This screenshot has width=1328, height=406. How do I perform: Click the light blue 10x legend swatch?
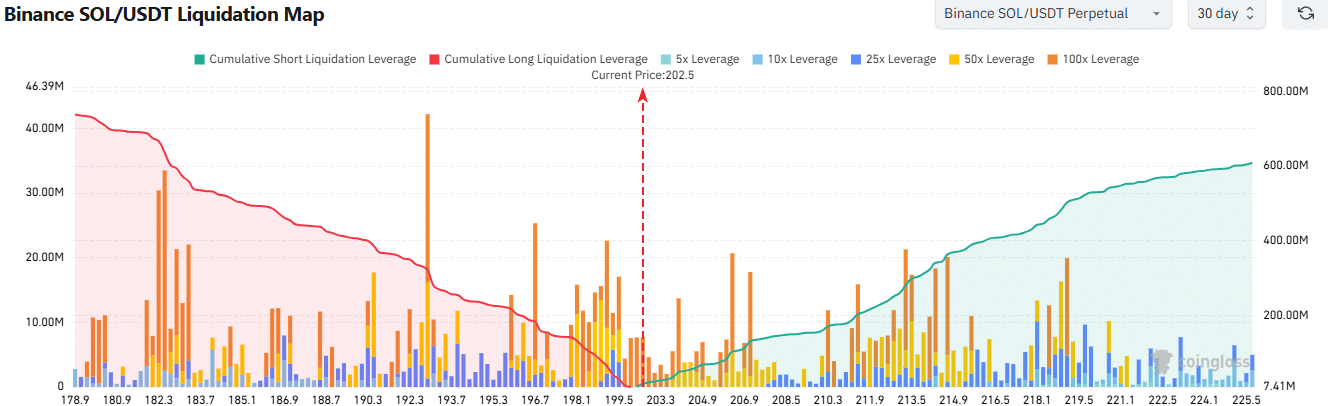point(758,59)
